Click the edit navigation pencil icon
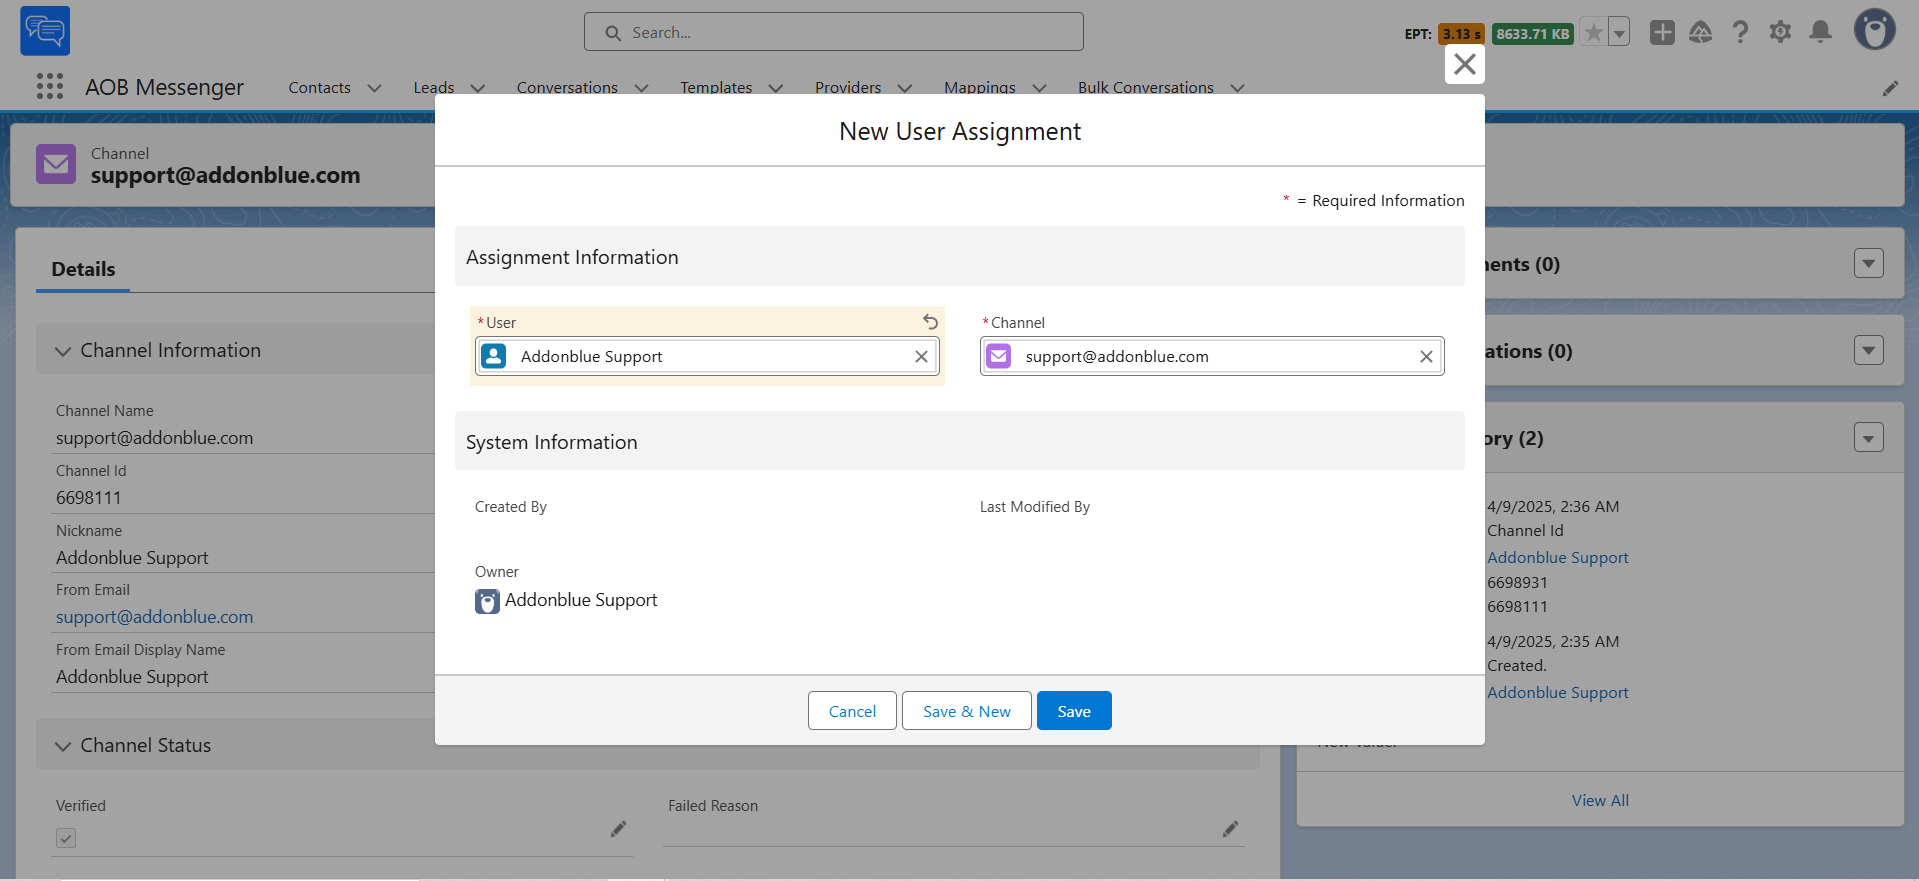Image resolution: width=1919 pixels, height=881 pixels. 1890,88
